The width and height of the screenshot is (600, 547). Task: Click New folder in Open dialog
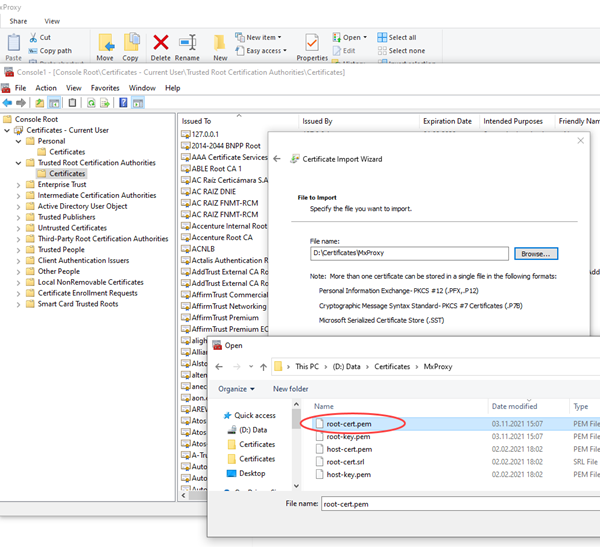[x=290, y=388]
